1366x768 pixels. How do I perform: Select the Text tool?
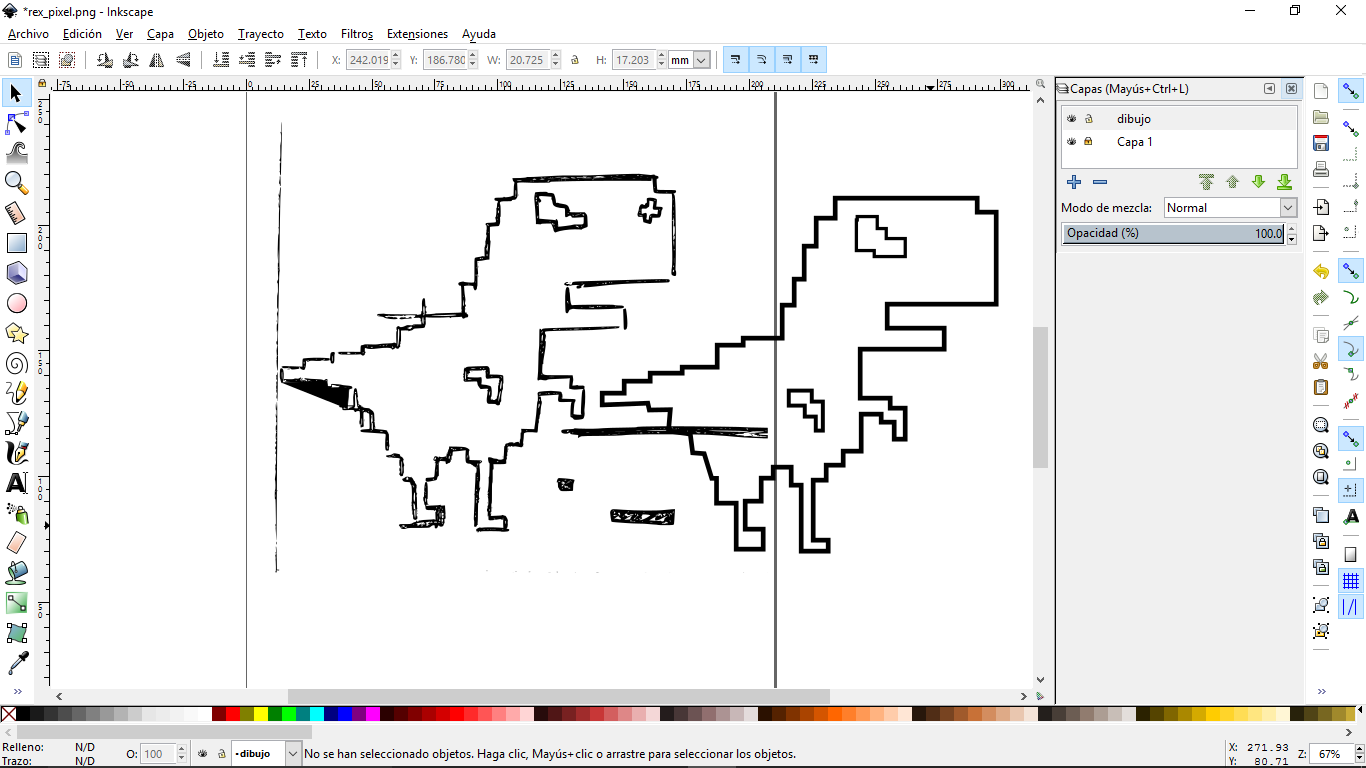coord(17,483)
